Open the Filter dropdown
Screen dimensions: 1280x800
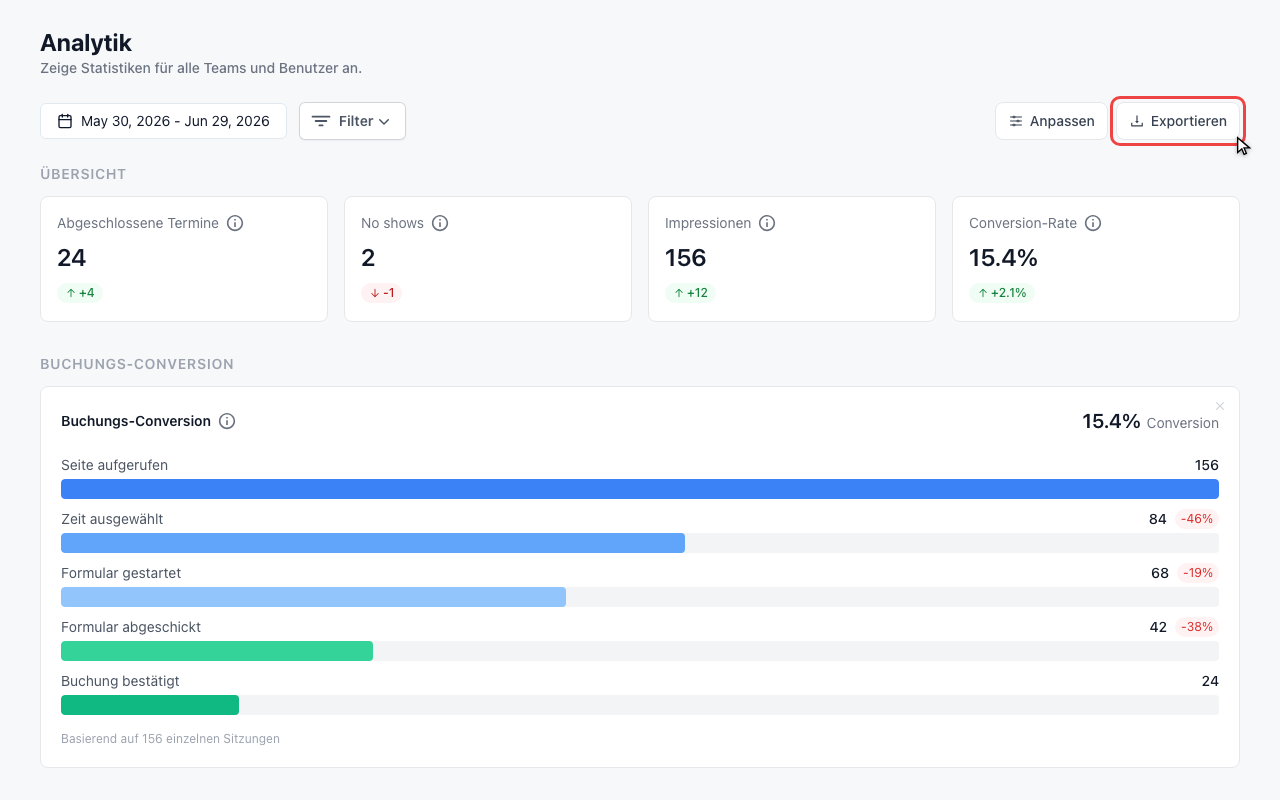pos(352,121)
